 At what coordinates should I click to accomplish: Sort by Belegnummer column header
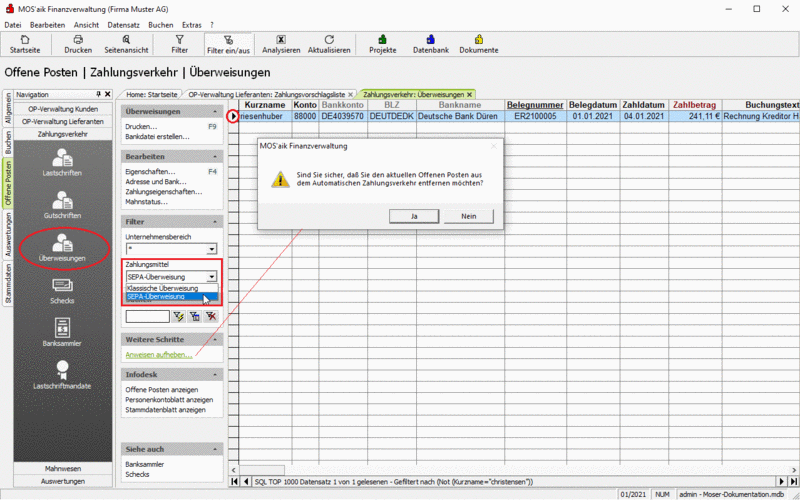click(x=535, y=105)
